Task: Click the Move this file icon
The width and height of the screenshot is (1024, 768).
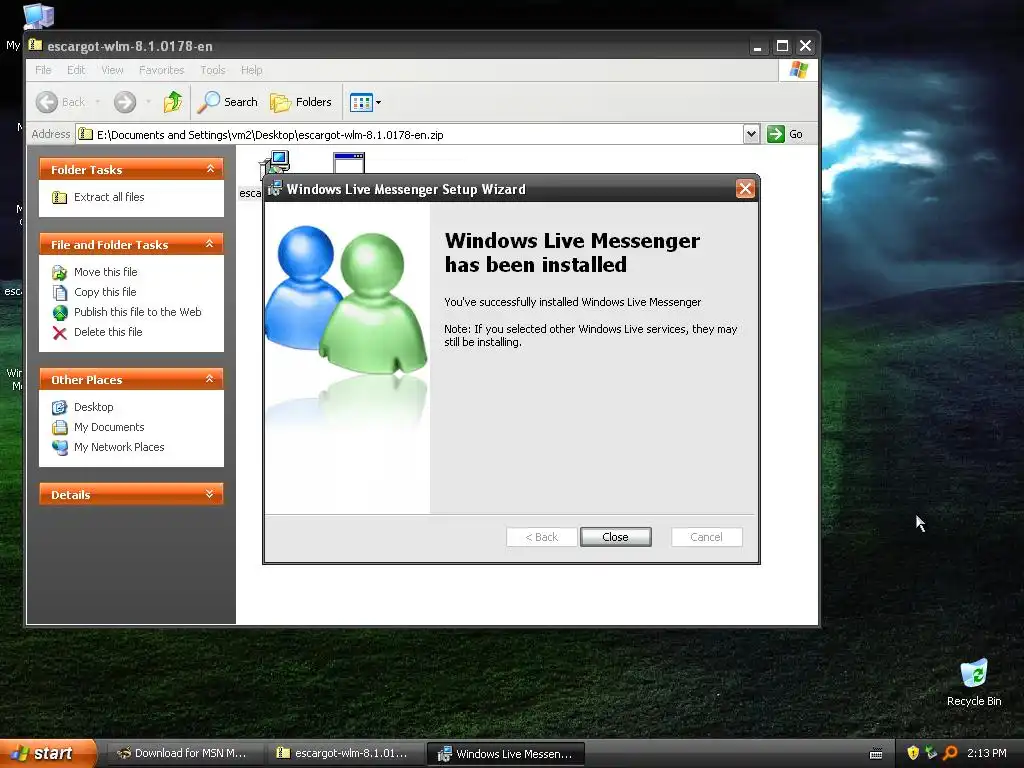Action: pyautogui.click(x=59, y=272)
